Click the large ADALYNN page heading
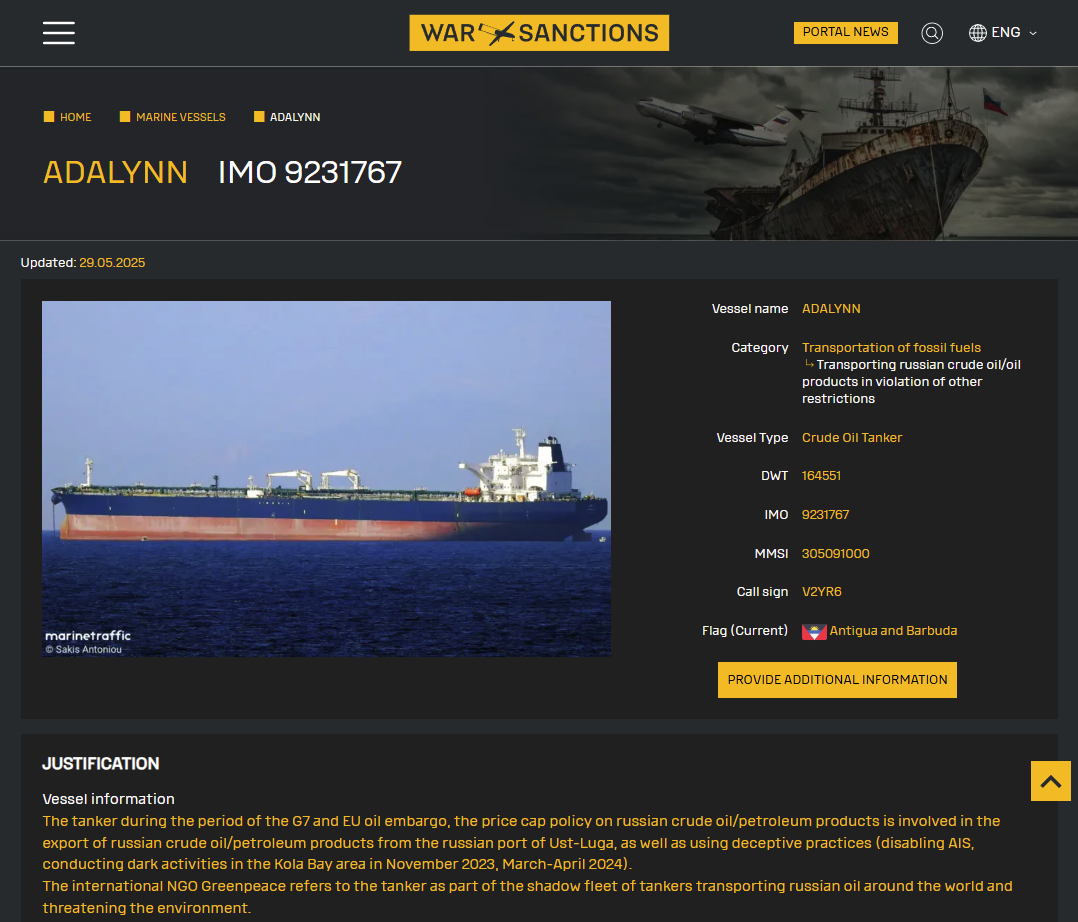The height and width of the screenshot is (922, 1078). tap(116, 172)
